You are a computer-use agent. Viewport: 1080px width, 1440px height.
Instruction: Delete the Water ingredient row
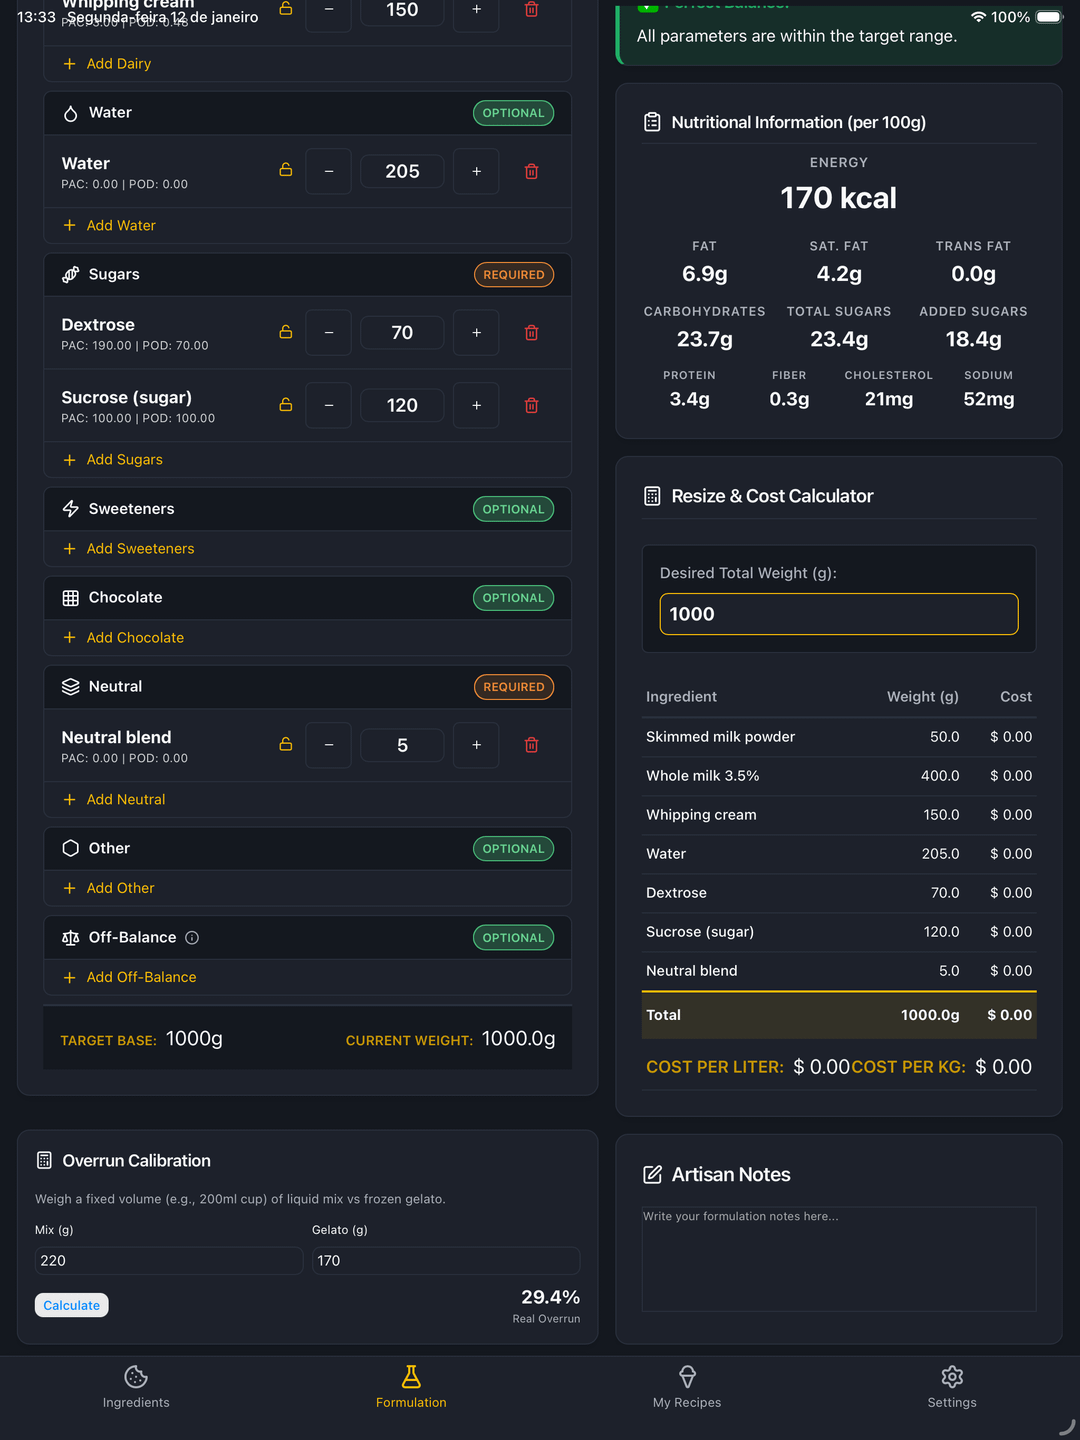click(531, 171)
